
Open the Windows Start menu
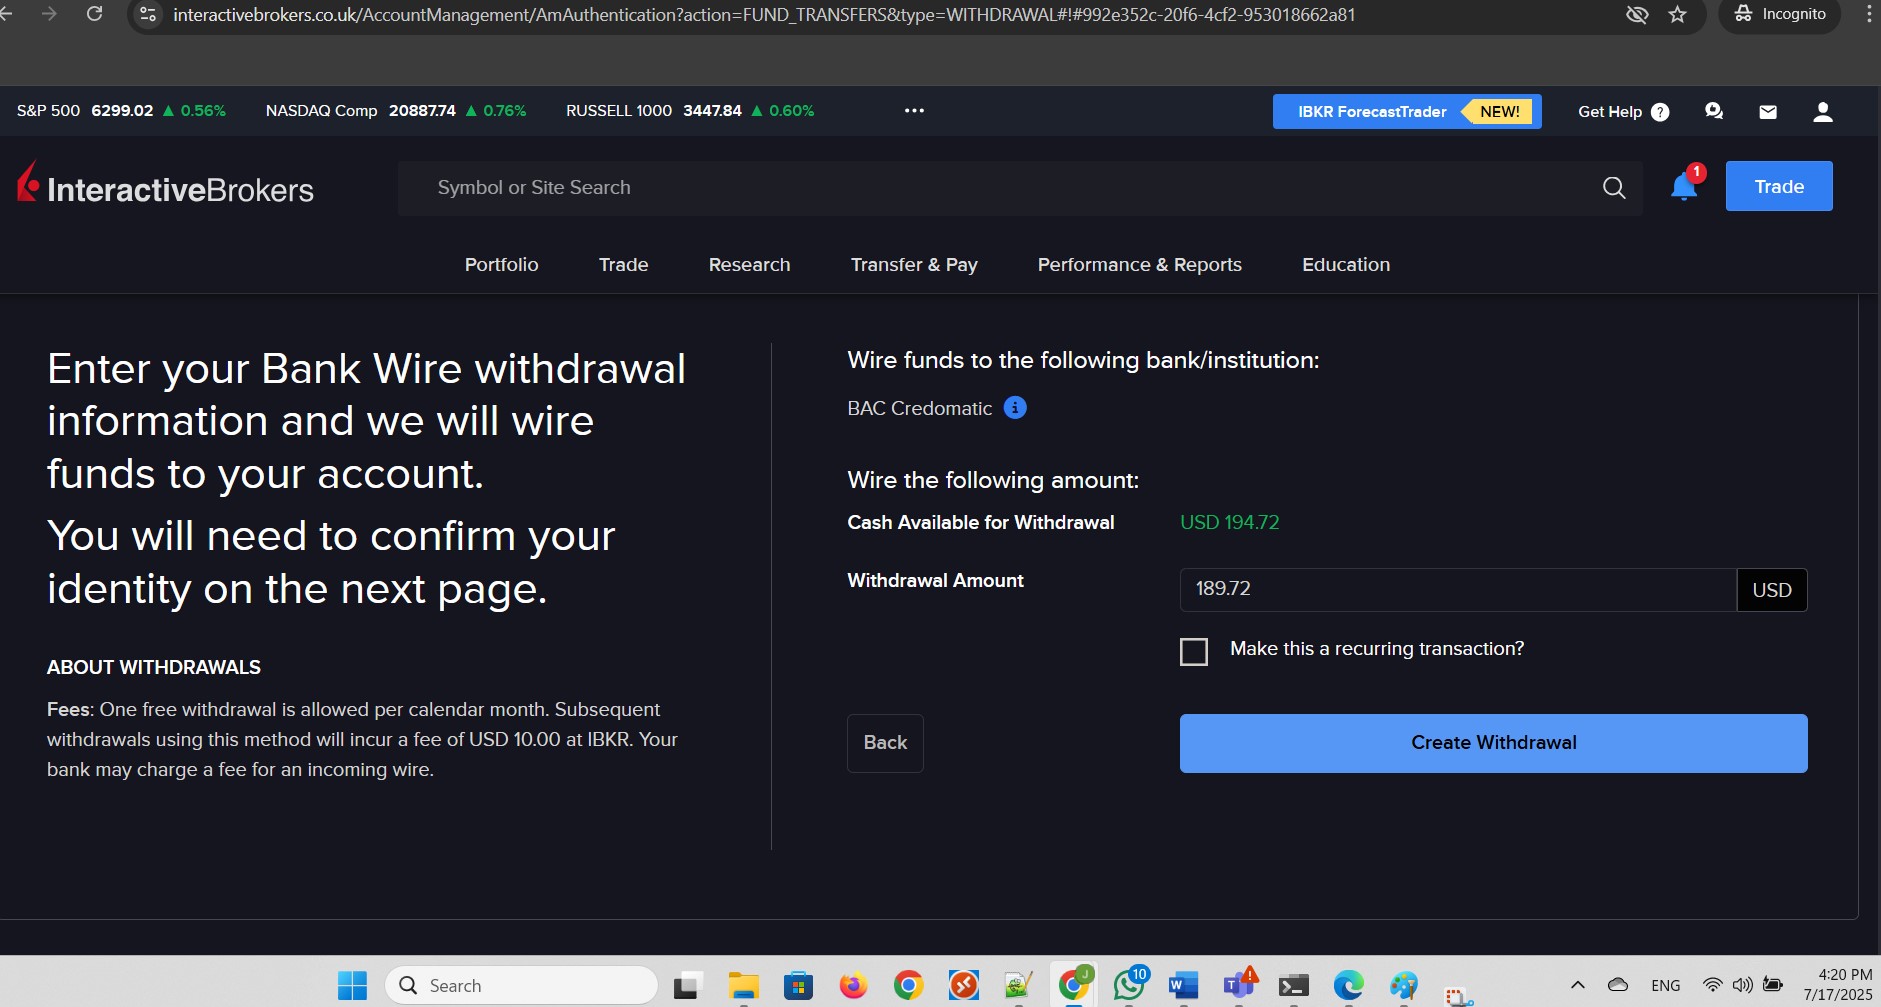click(352, 986)
